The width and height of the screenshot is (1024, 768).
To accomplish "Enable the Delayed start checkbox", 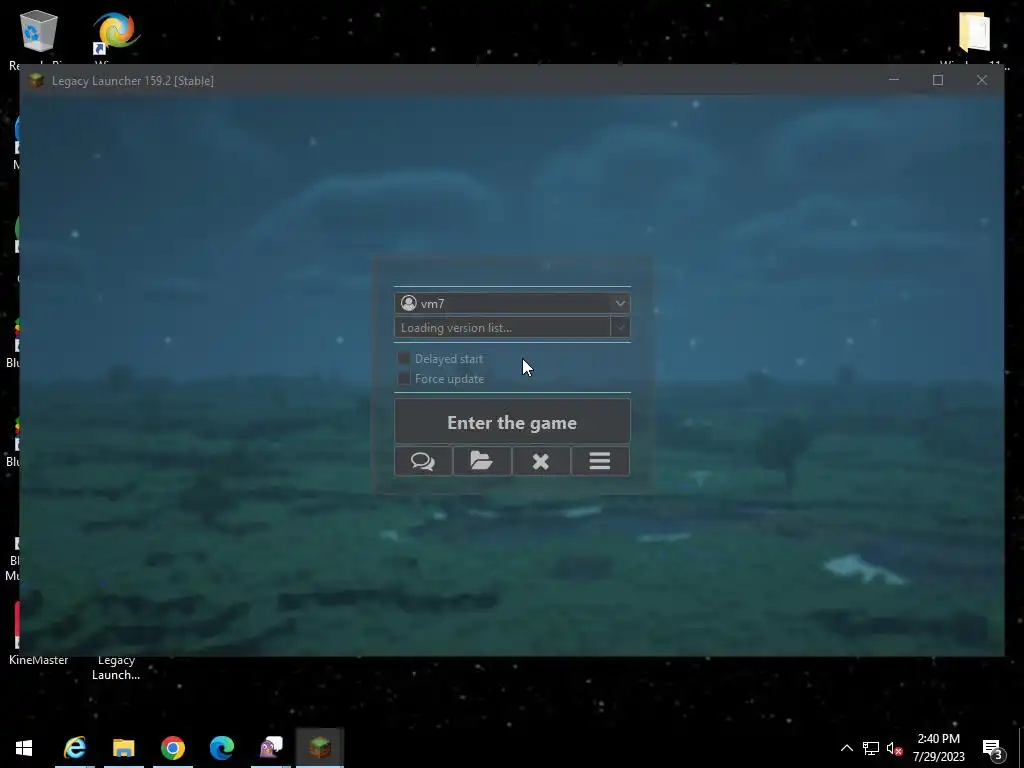I will (404, 358).
